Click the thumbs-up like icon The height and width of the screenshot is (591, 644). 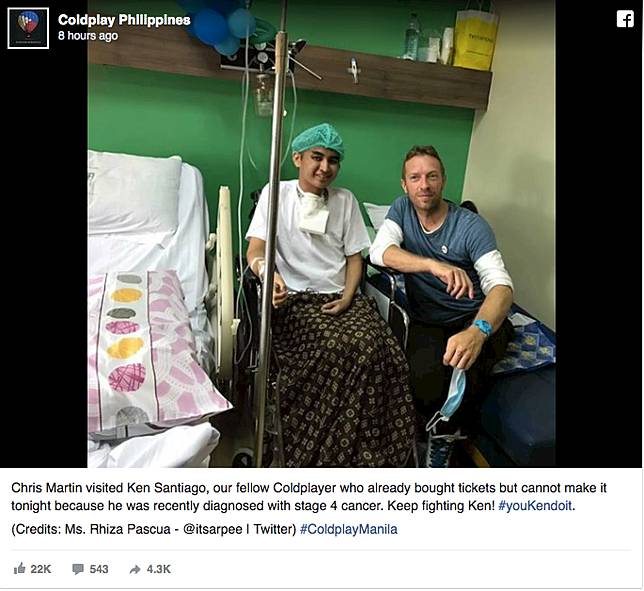click(x=19, y=569)
